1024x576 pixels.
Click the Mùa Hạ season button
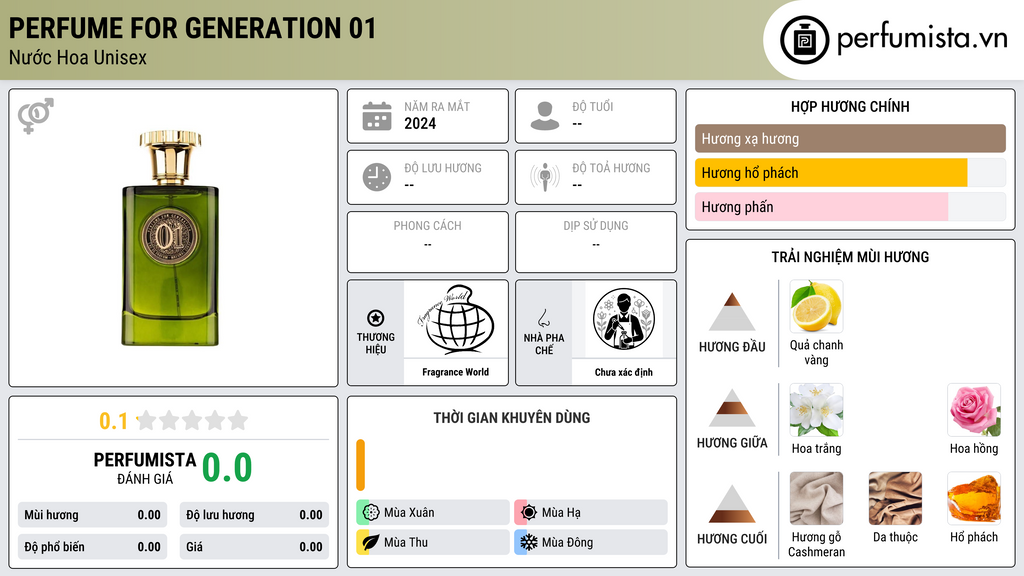(591, 513)
